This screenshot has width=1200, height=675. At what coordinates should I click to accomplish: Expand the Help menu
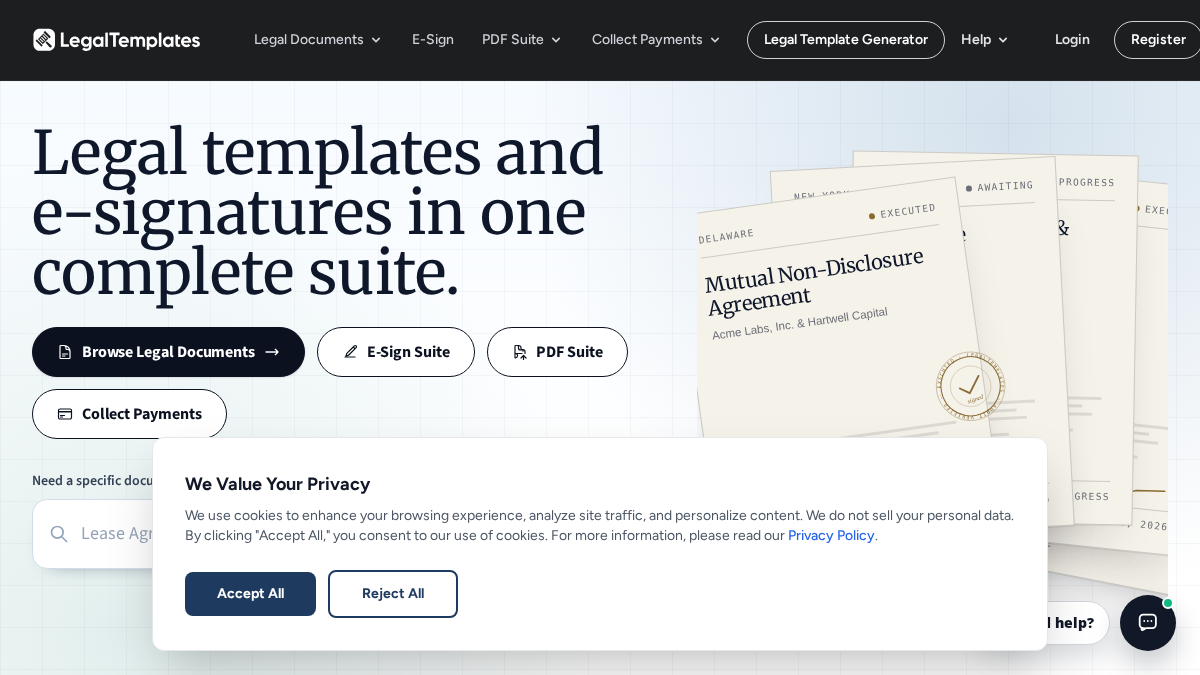tap(984, 40)
